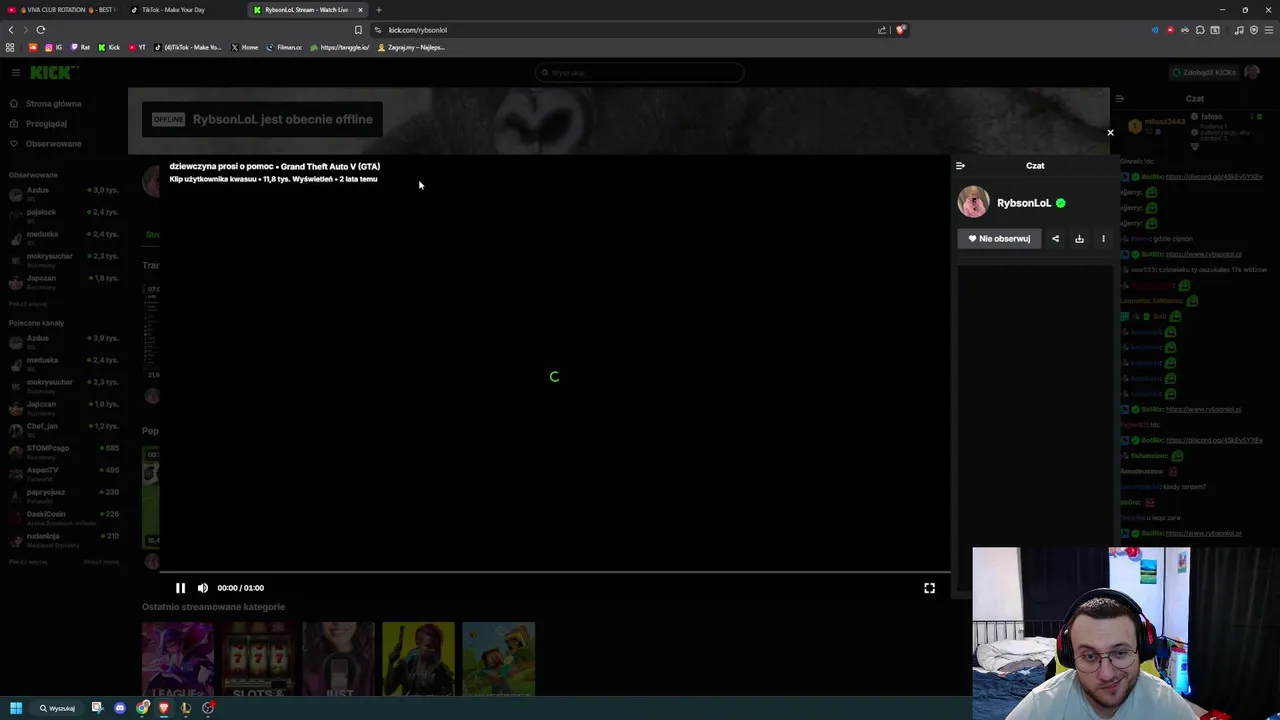Pause the clip playback
Screen dimensions: 1280x720
(x=180, y=588)
